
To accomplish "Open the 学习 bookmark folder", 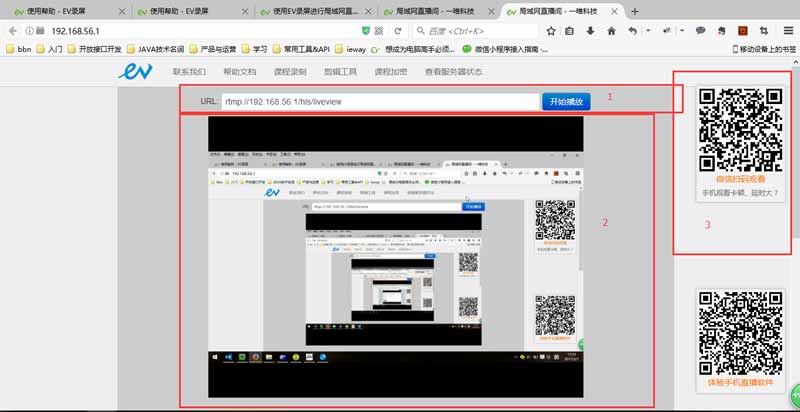I will (x=255, y=49).
